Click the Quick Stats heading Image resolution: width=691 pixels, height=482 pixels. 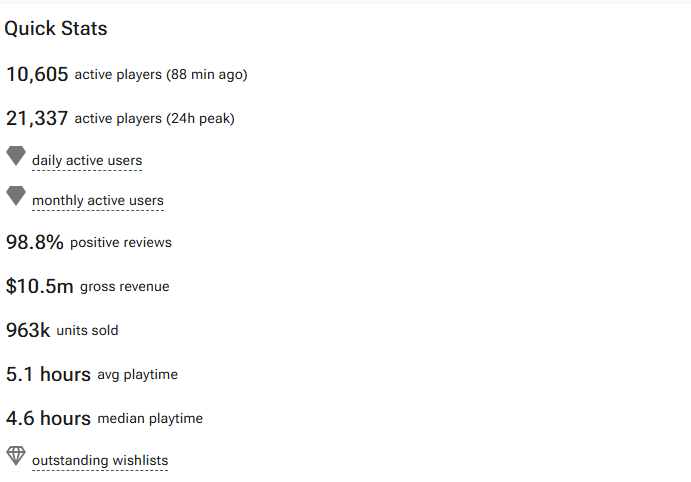[x=56, y=29]
